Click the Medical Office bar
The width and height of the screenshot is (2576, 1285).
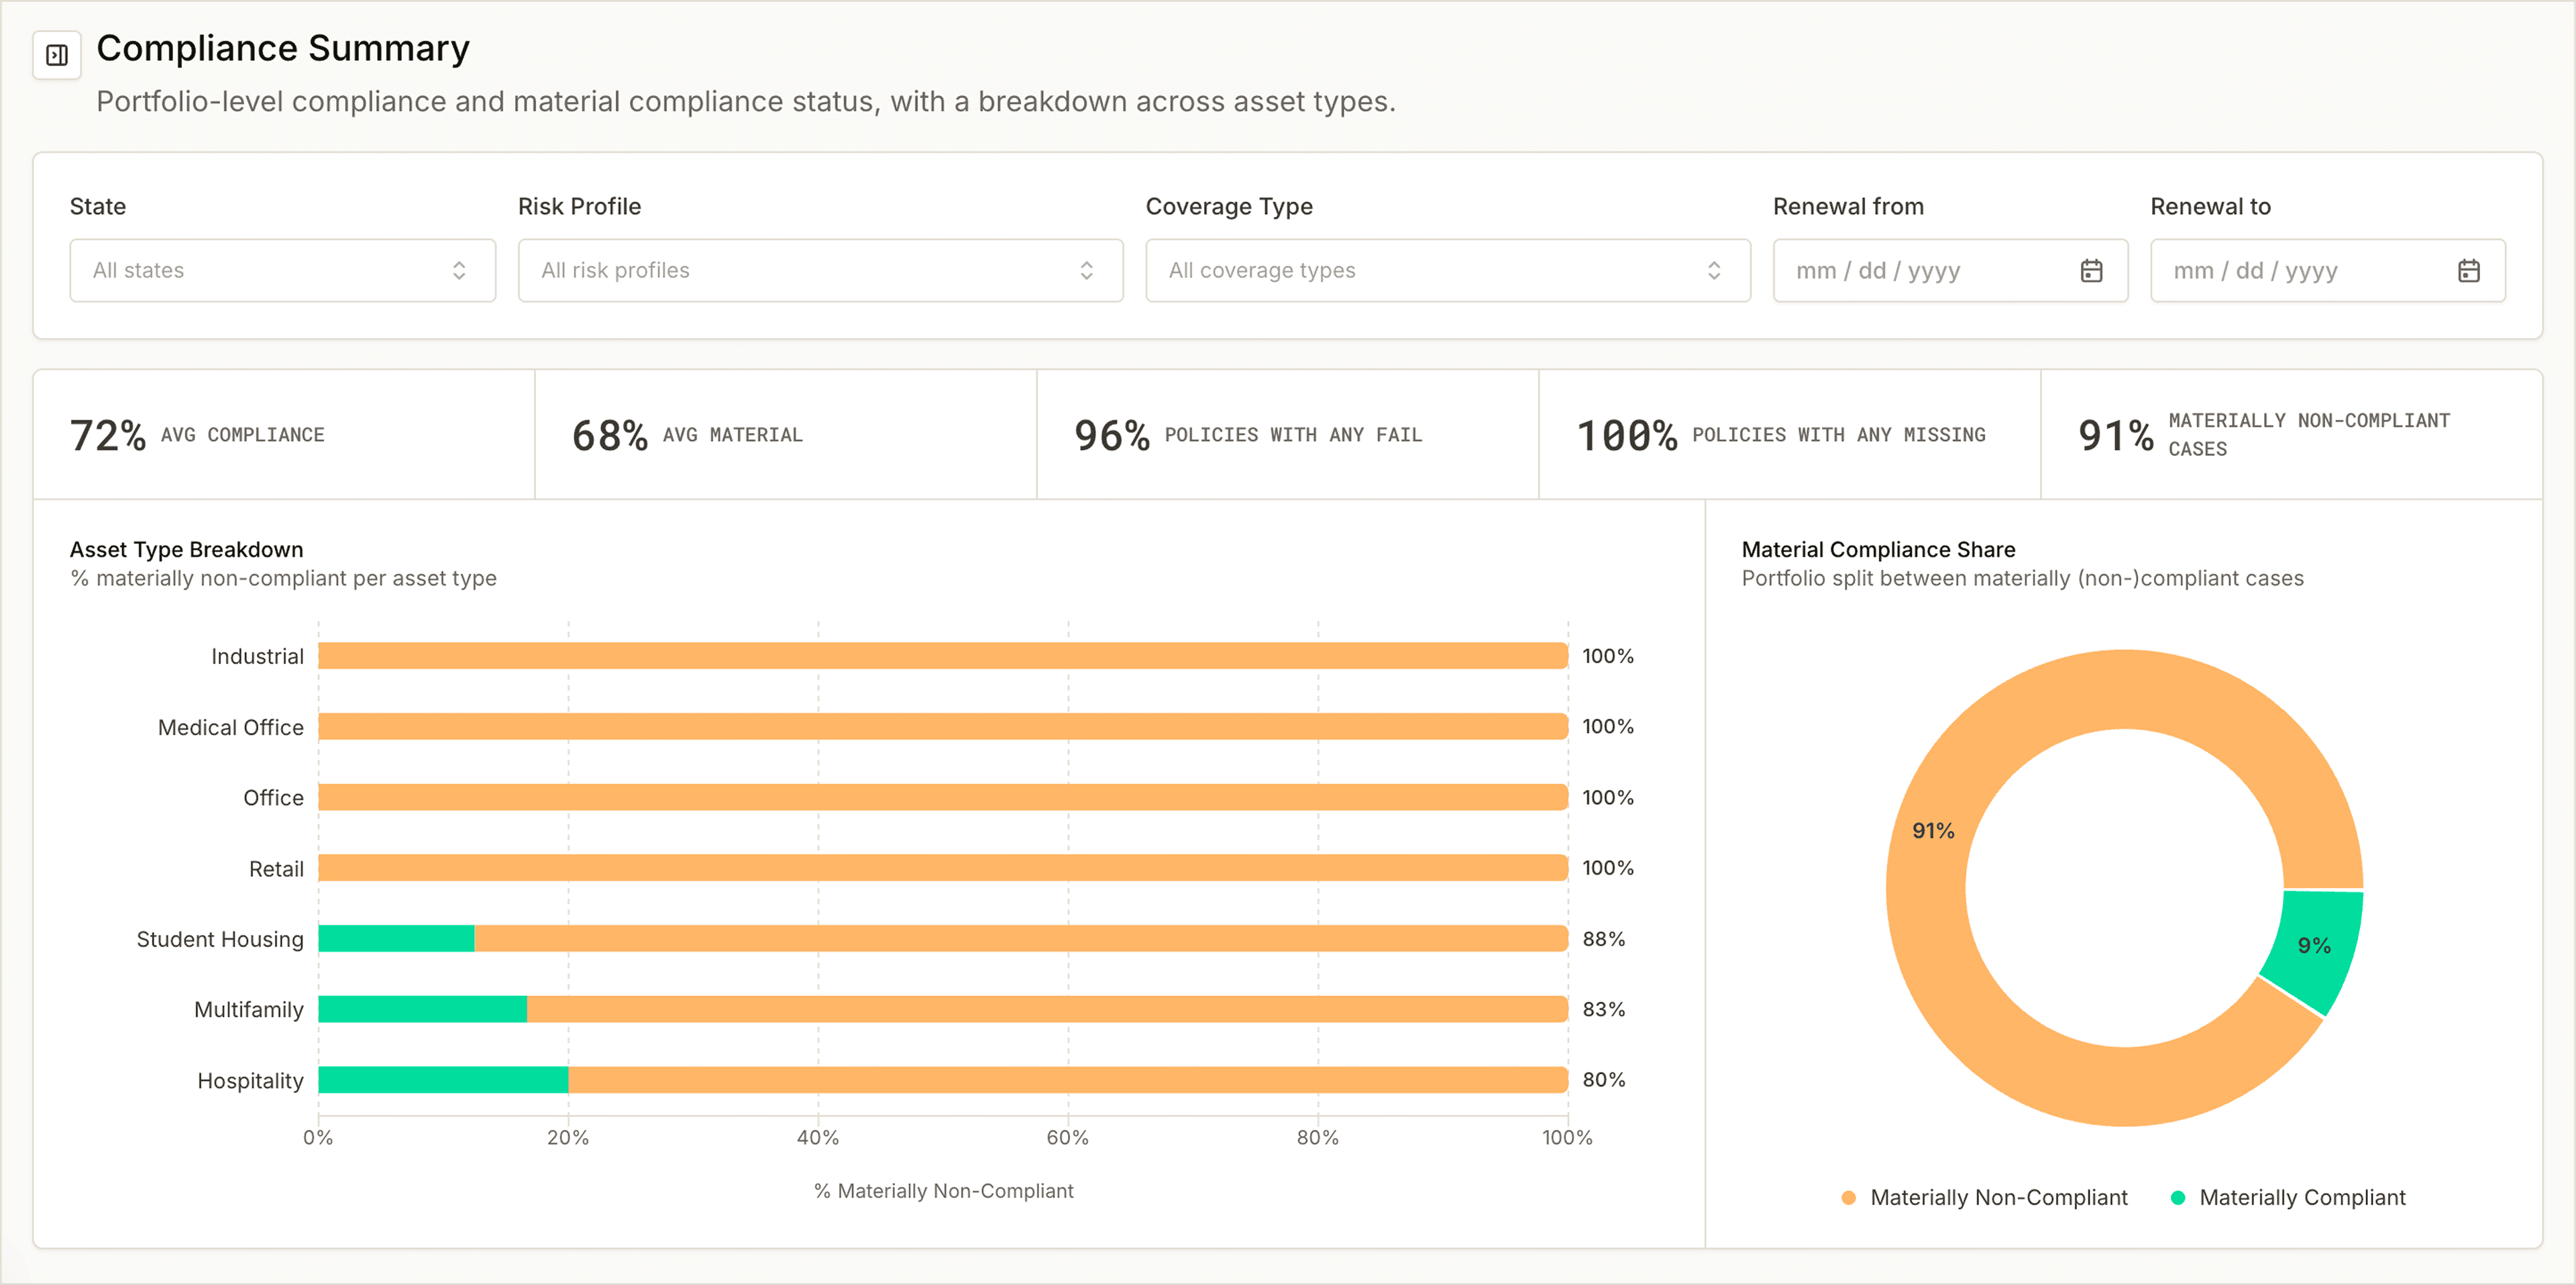tap(943, 726)
